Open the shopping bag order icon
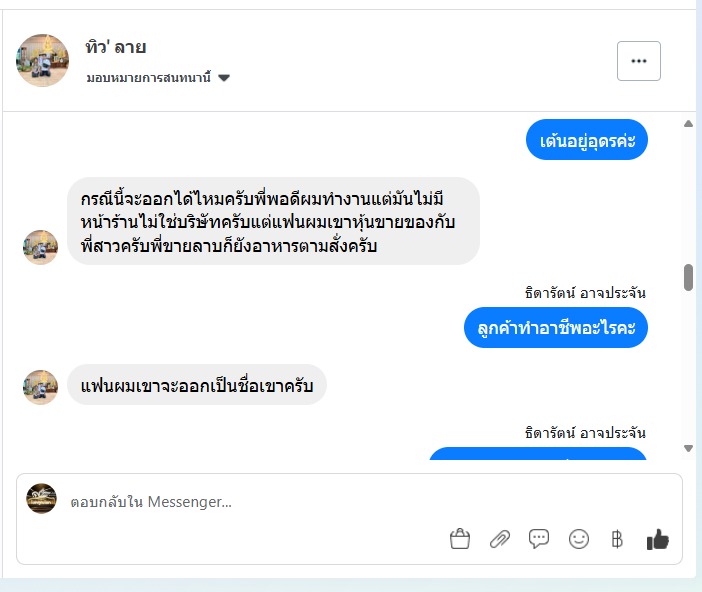 460,539
